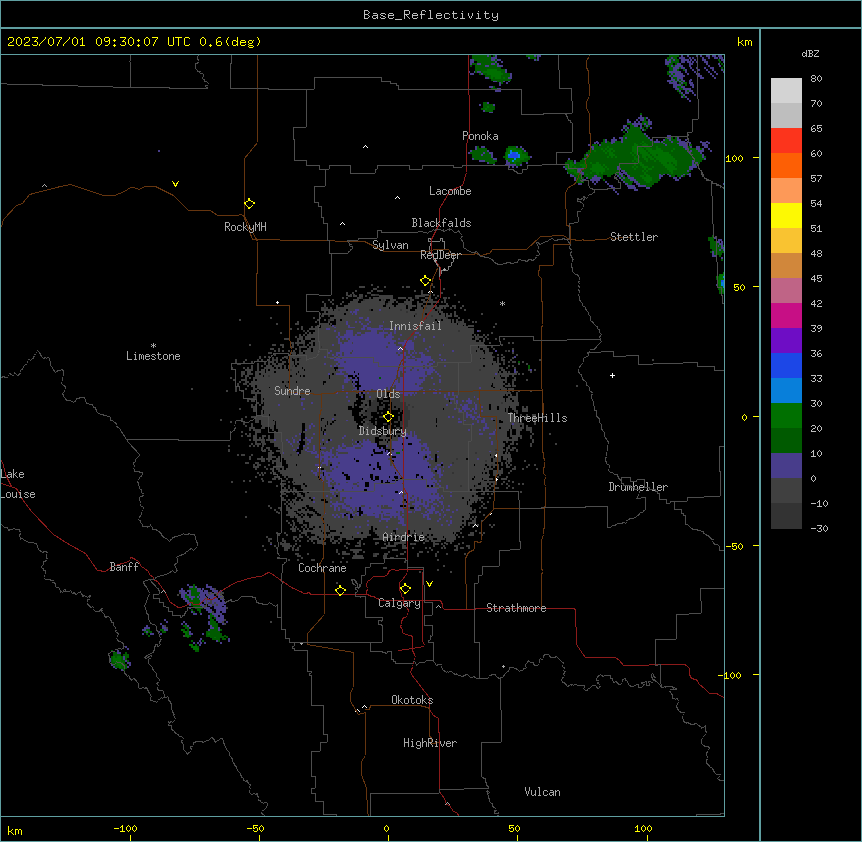
Task: Click the white plus marker west of Drumheller
Action: click(612, 375)
